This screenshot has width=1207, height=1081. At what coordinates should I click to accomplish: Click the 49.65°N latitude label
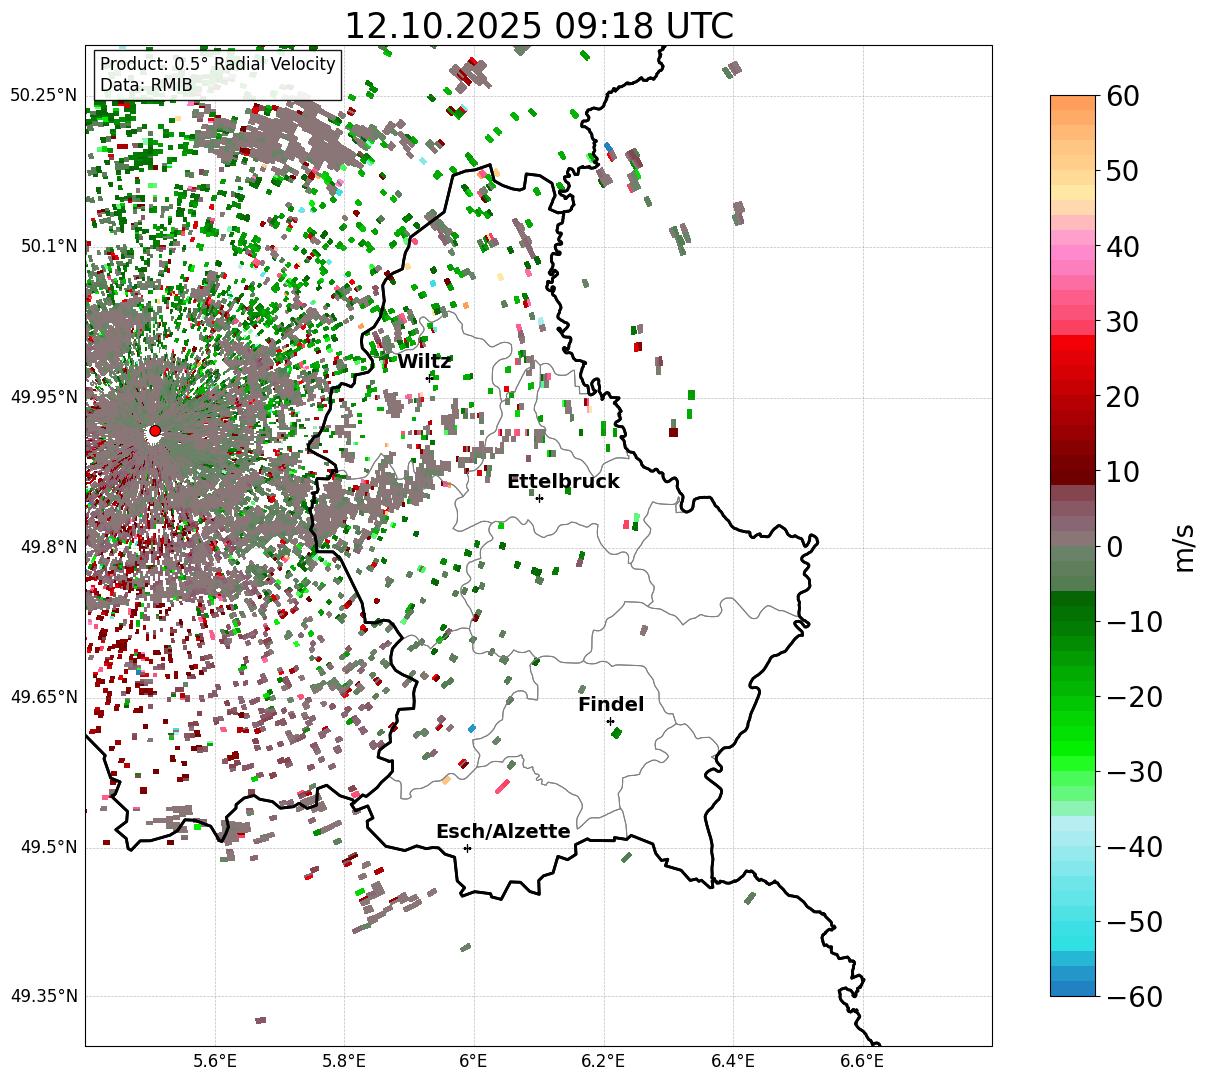pos(44,697)
